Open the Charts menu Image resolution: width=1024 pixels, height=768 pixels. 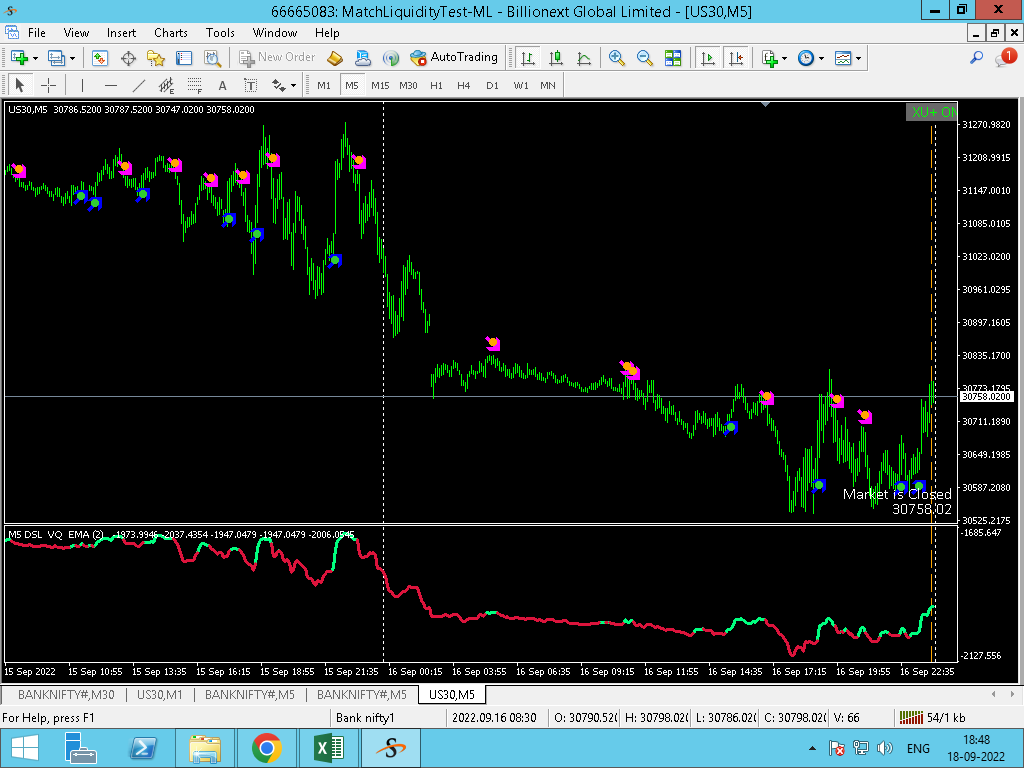tap(171, 33)
